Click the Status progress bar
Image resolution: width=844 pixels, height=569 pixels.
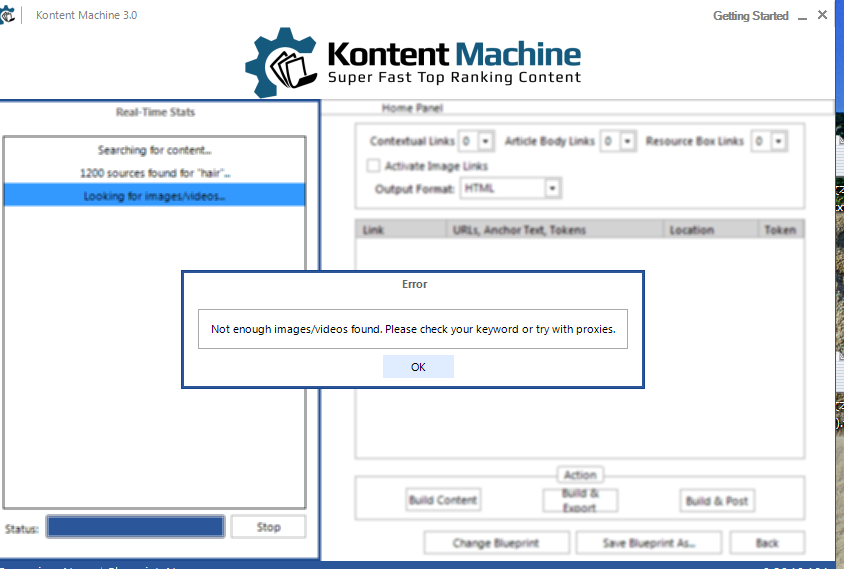click(135, 526)
